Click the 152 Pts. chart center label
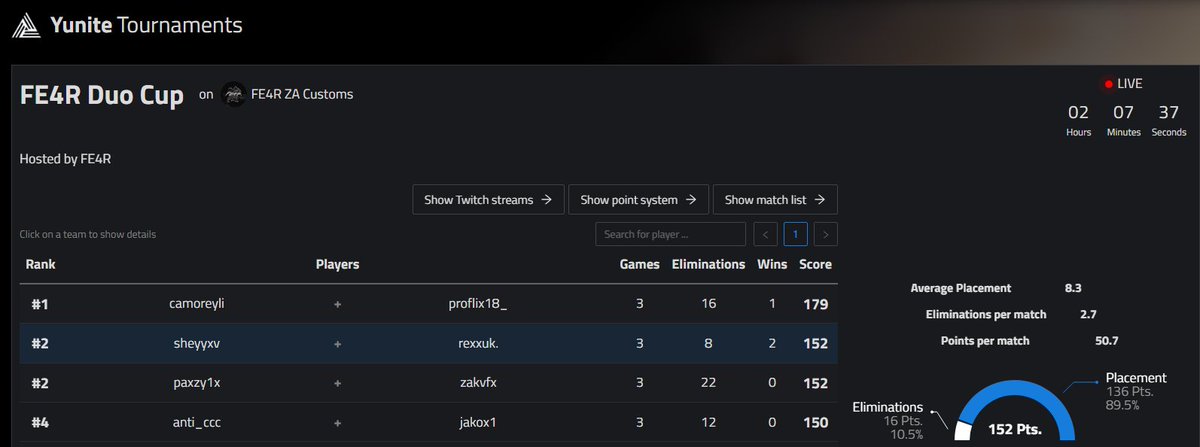 pos(1014,430)
